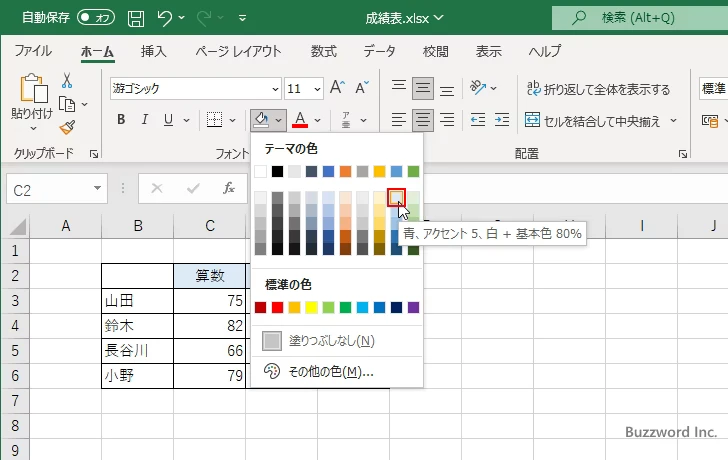
Task: Align text to top
Action: [x=398, y=87]
